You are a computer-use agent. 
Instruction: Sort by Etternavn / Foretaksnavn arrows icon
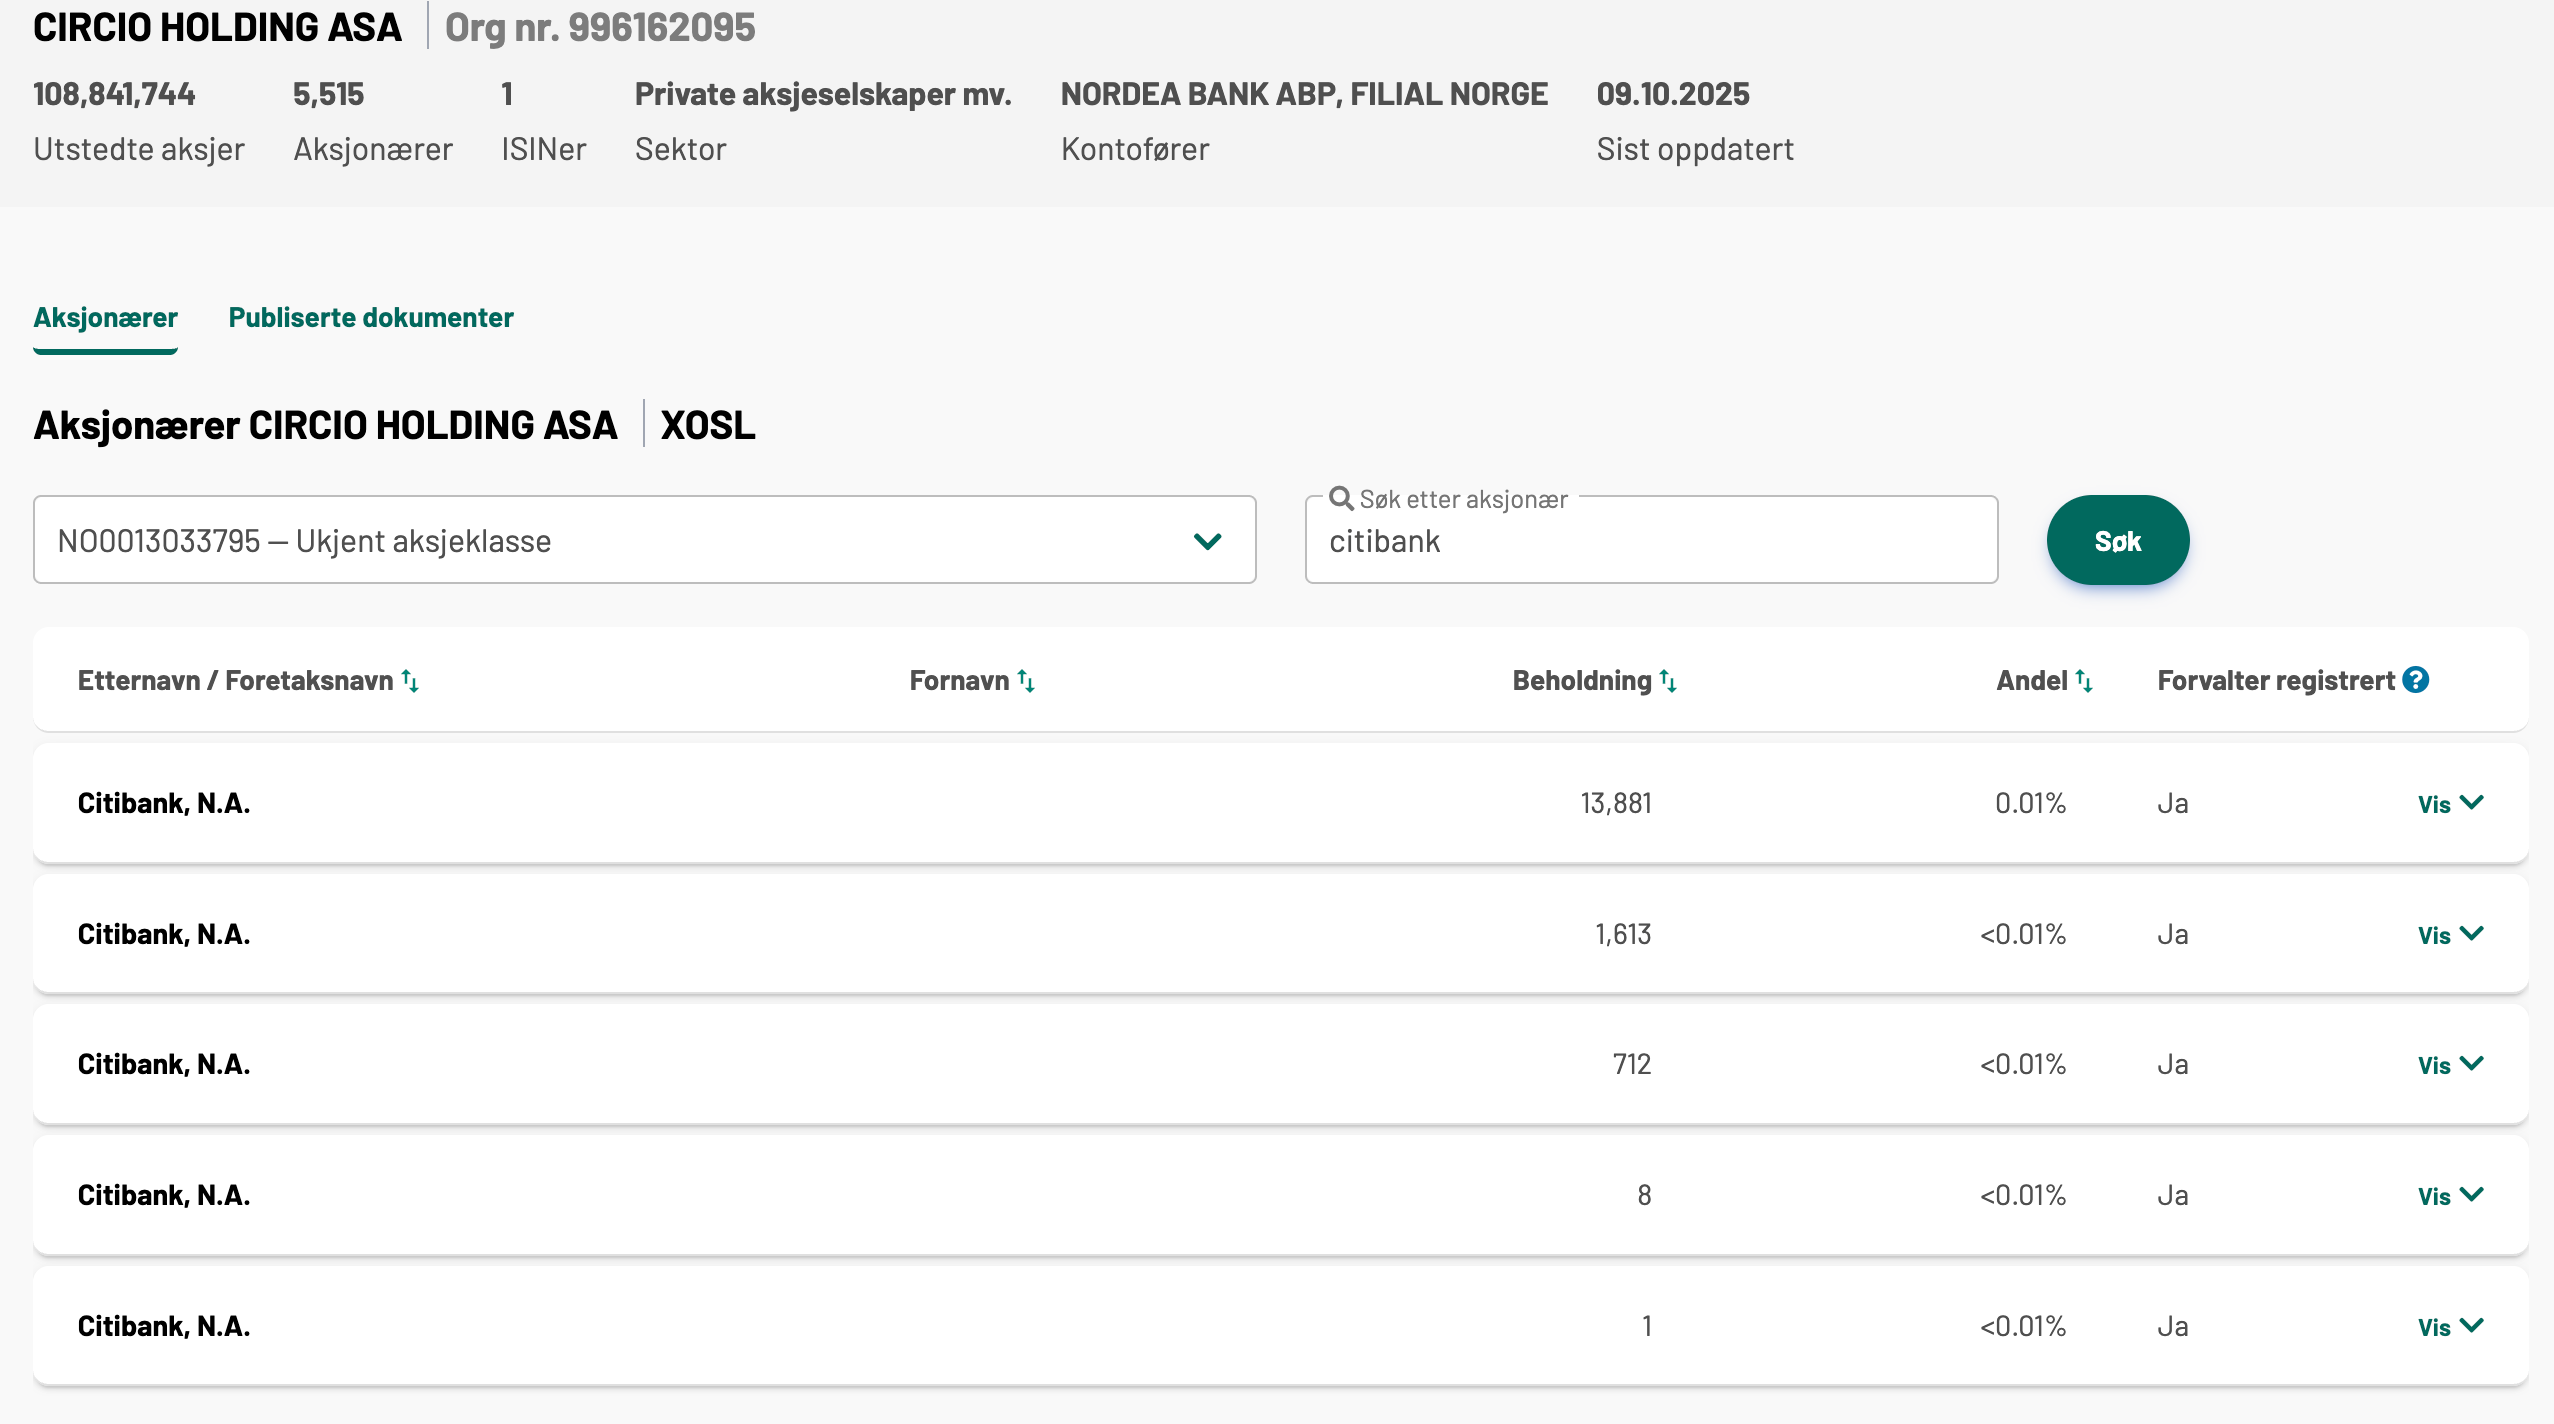click(410, 681)
